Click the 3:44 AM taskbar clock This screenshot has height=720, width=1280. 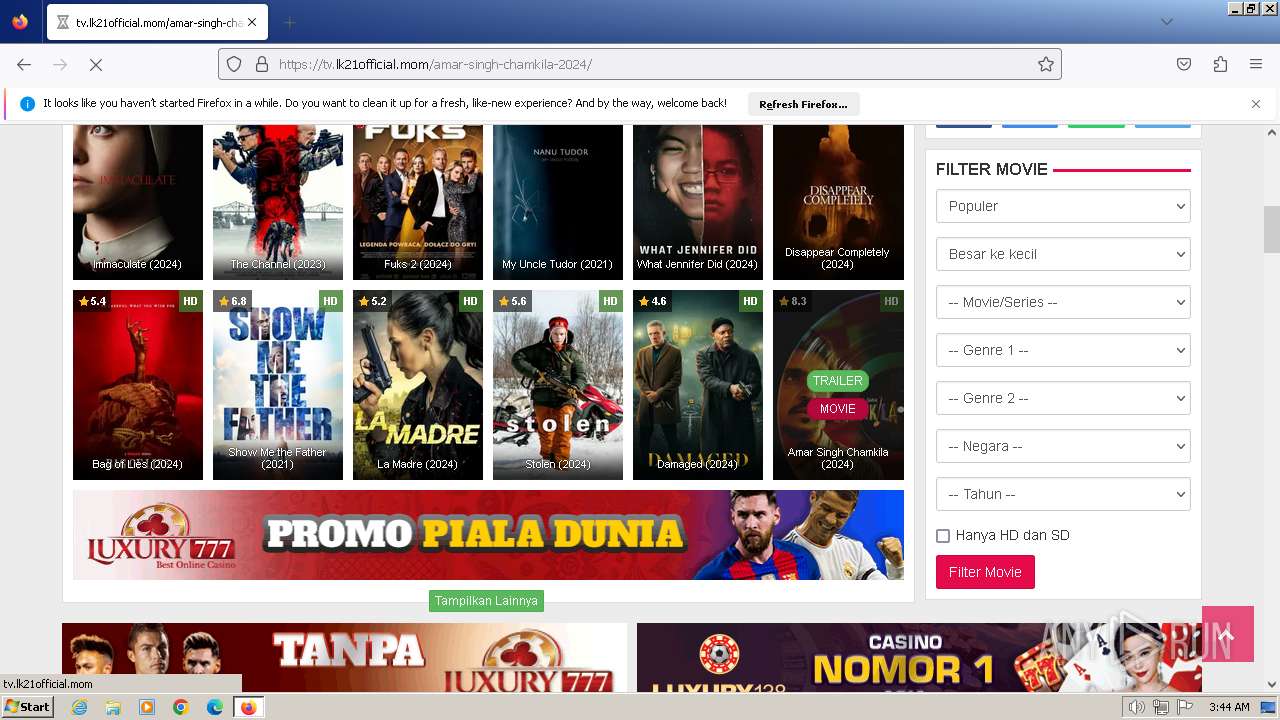click(1229, 707)
